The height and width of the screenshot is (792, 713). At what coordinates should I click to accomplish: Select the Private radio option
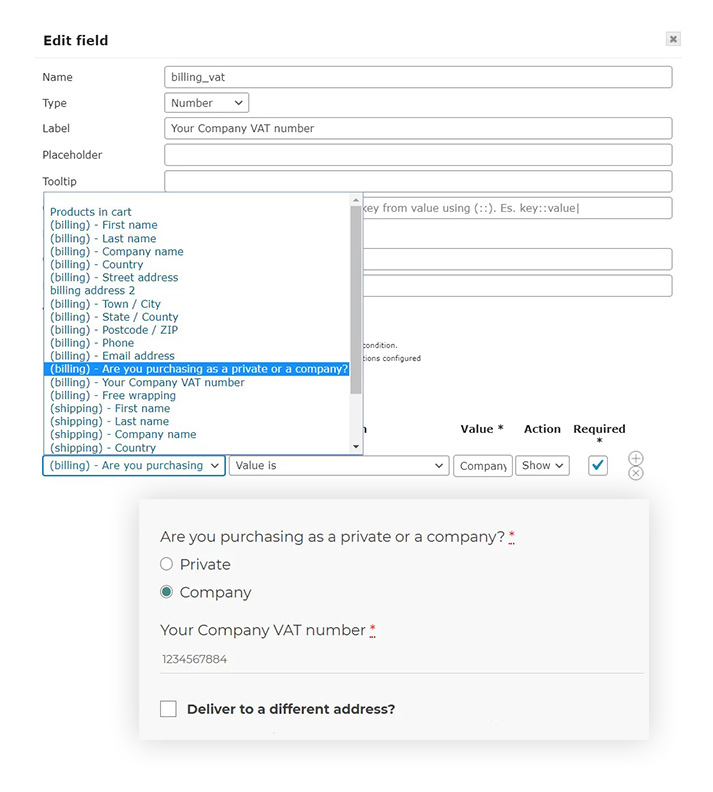(167, 564)
